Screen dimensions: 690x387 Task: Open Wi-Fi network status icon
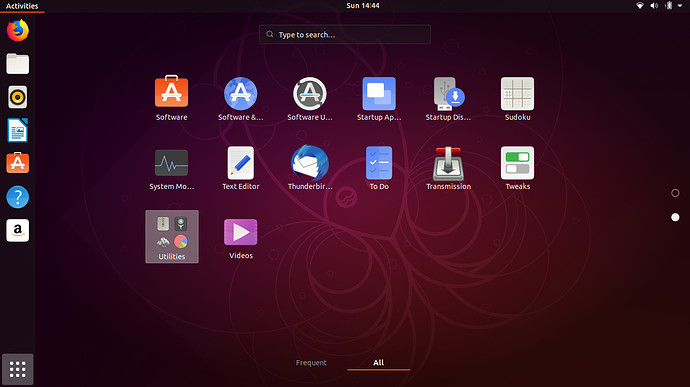pos(640,6)
